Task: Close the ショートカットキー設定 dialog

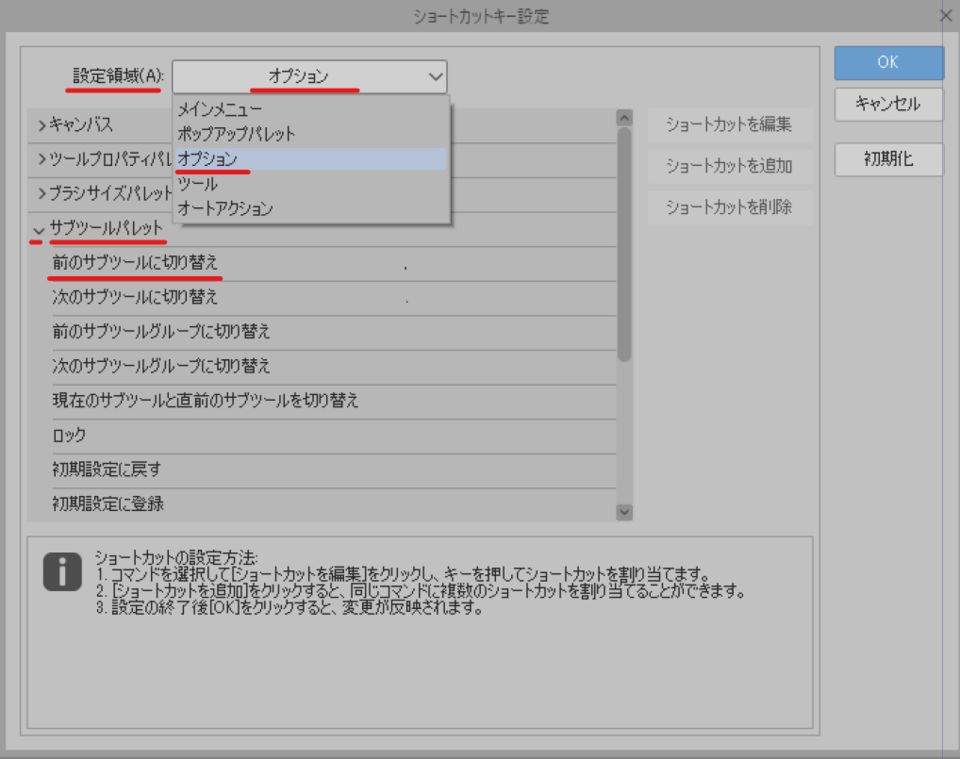Action: tap(946, 16)
